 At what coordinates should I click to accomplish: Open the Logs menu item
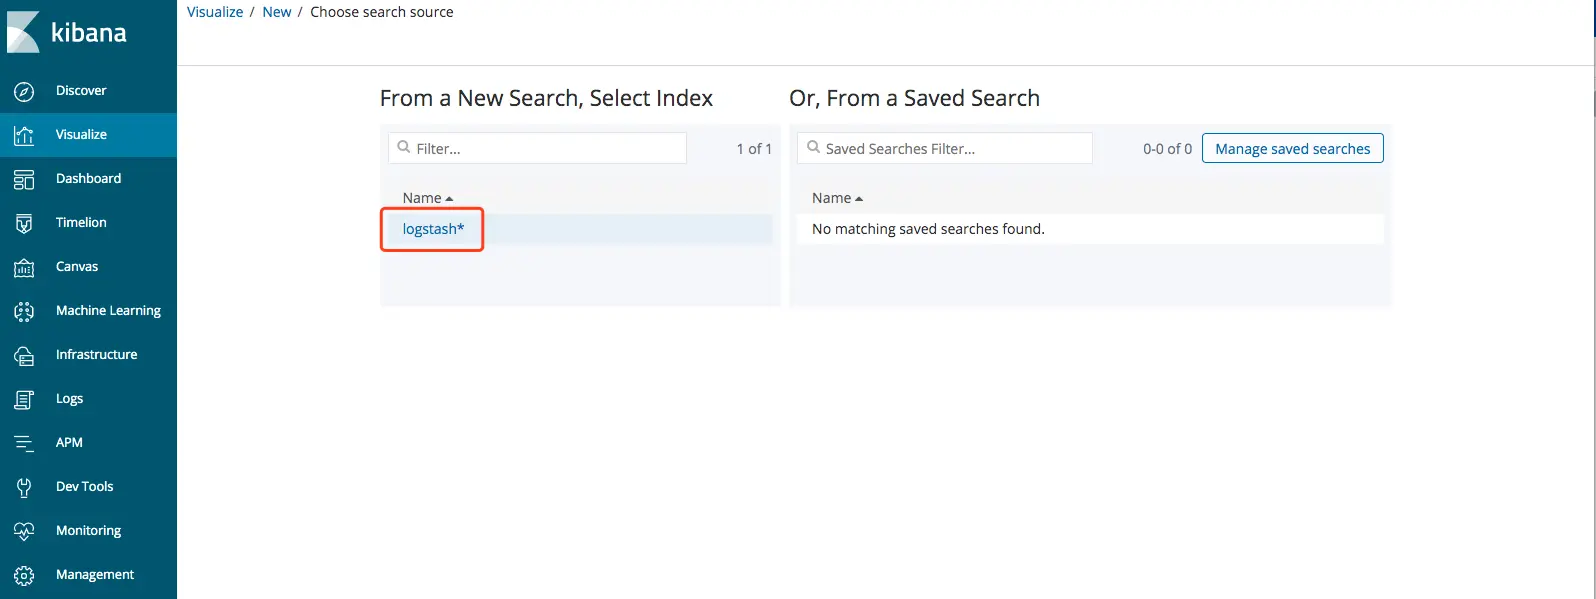click(x=69, y=399)
